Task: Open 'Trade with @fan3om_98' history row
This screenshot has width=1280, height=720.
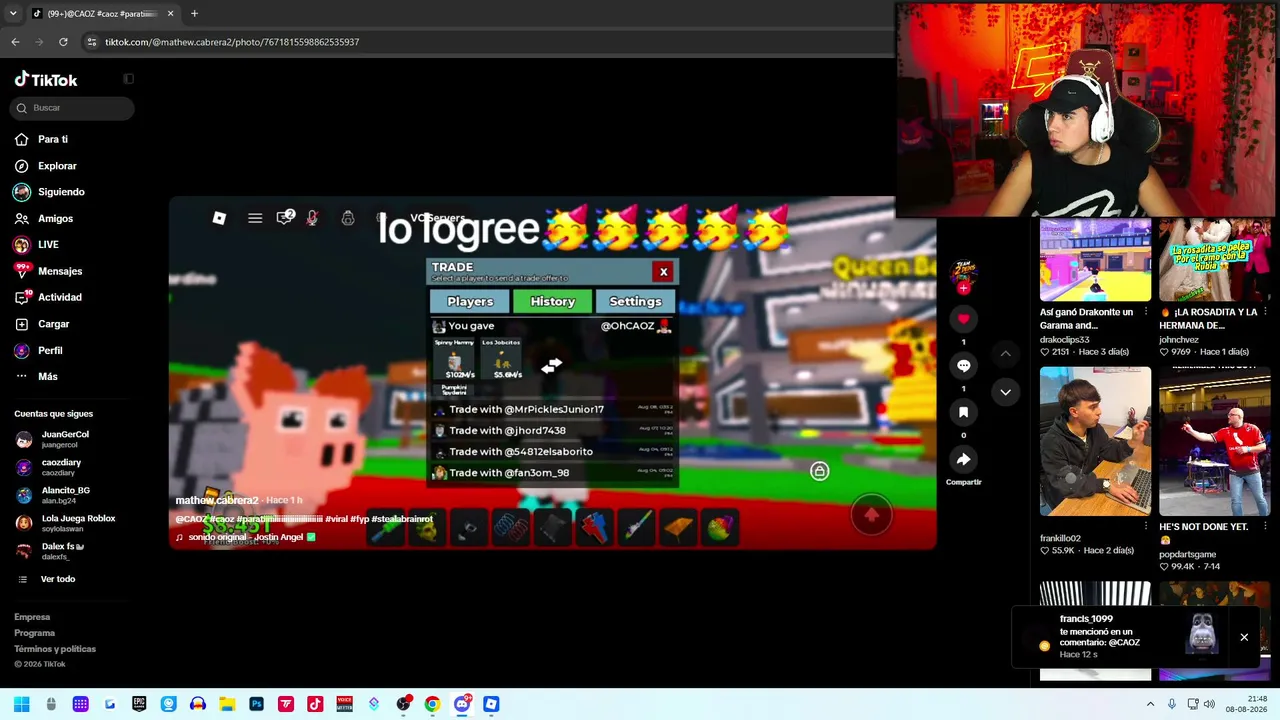Action: (x=553, y=473)
